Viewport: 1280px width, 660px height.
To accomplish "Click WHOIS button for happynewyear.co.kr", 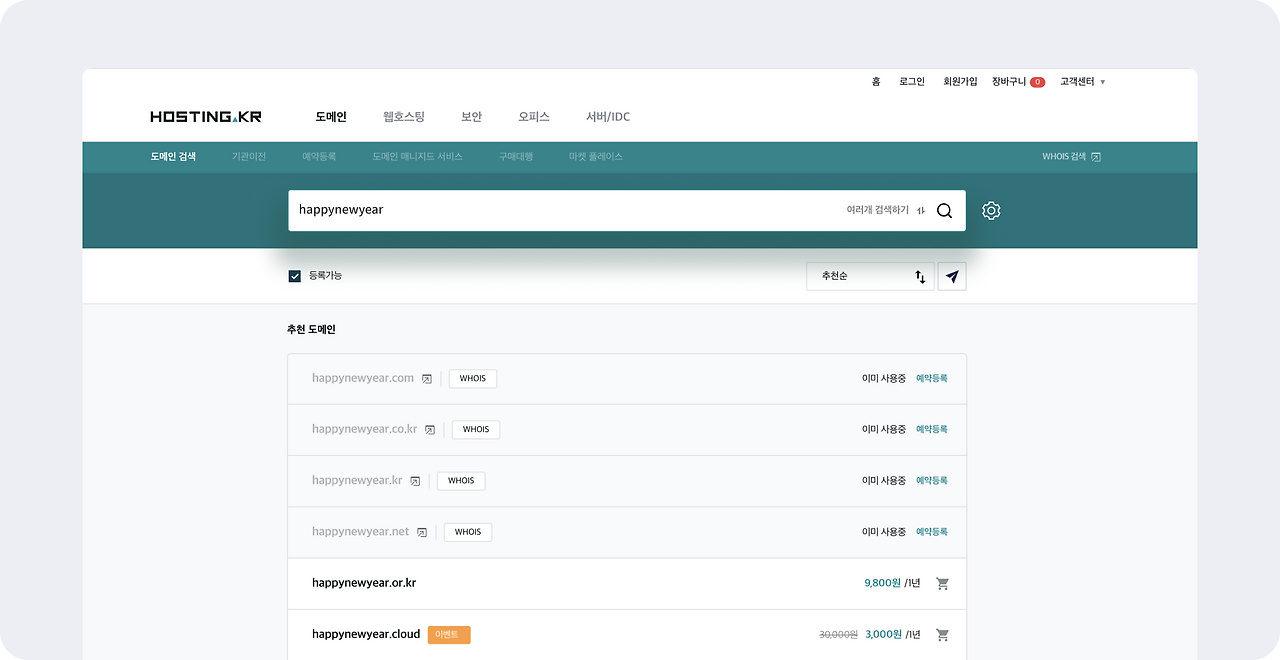I will pos(476,430).
